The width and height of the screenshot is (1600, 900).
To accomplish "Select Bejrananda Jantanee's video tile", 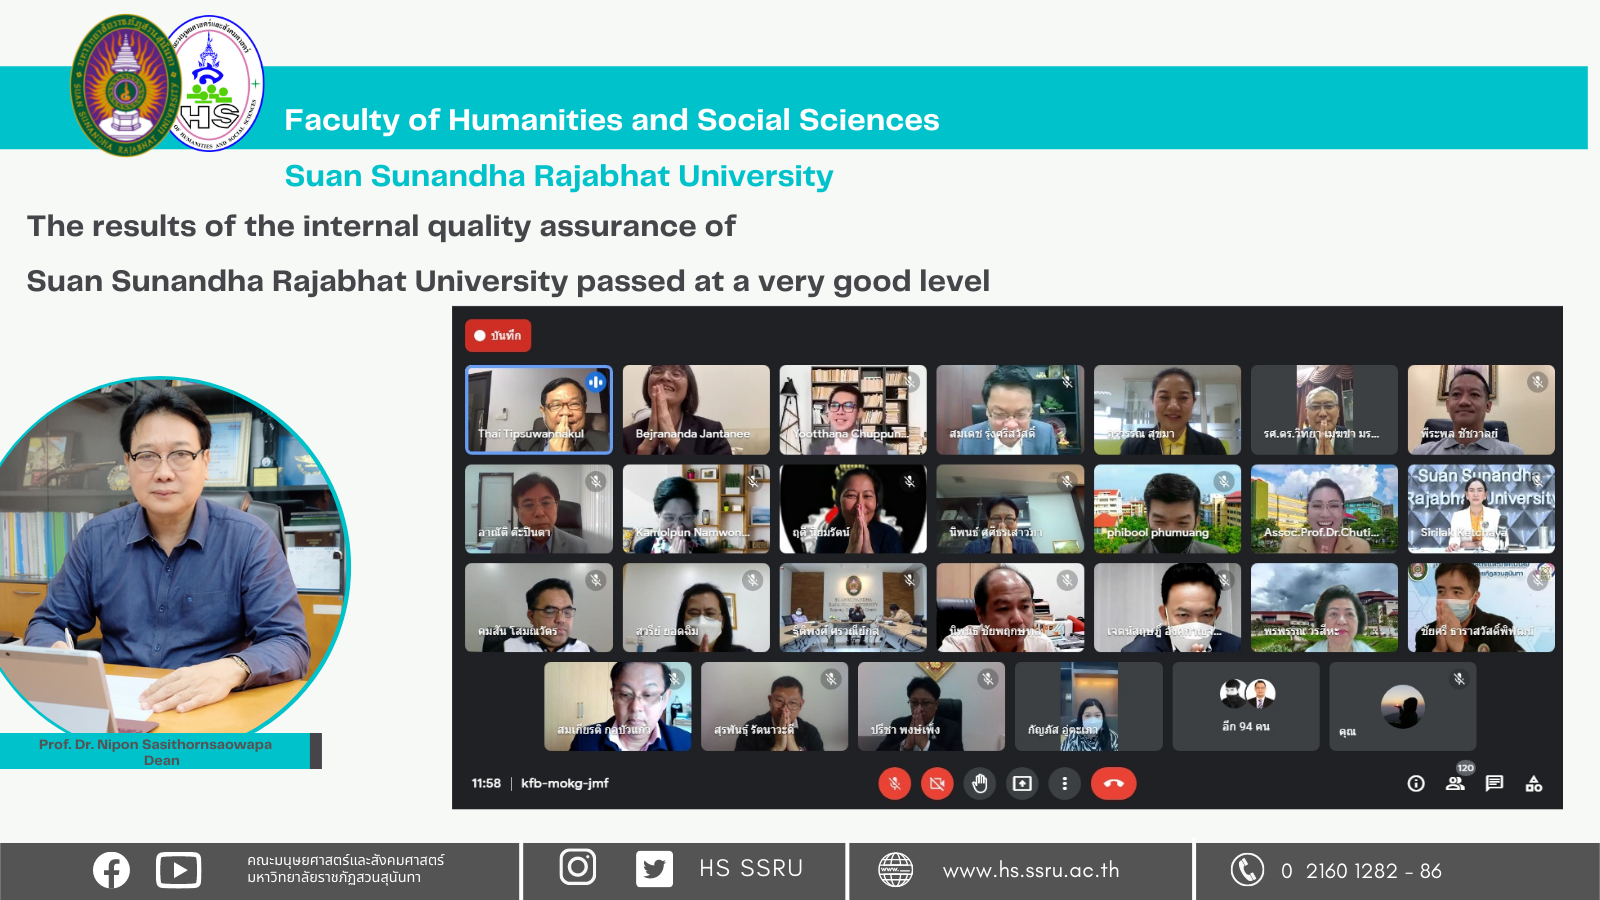I will [x=696, y=410].
